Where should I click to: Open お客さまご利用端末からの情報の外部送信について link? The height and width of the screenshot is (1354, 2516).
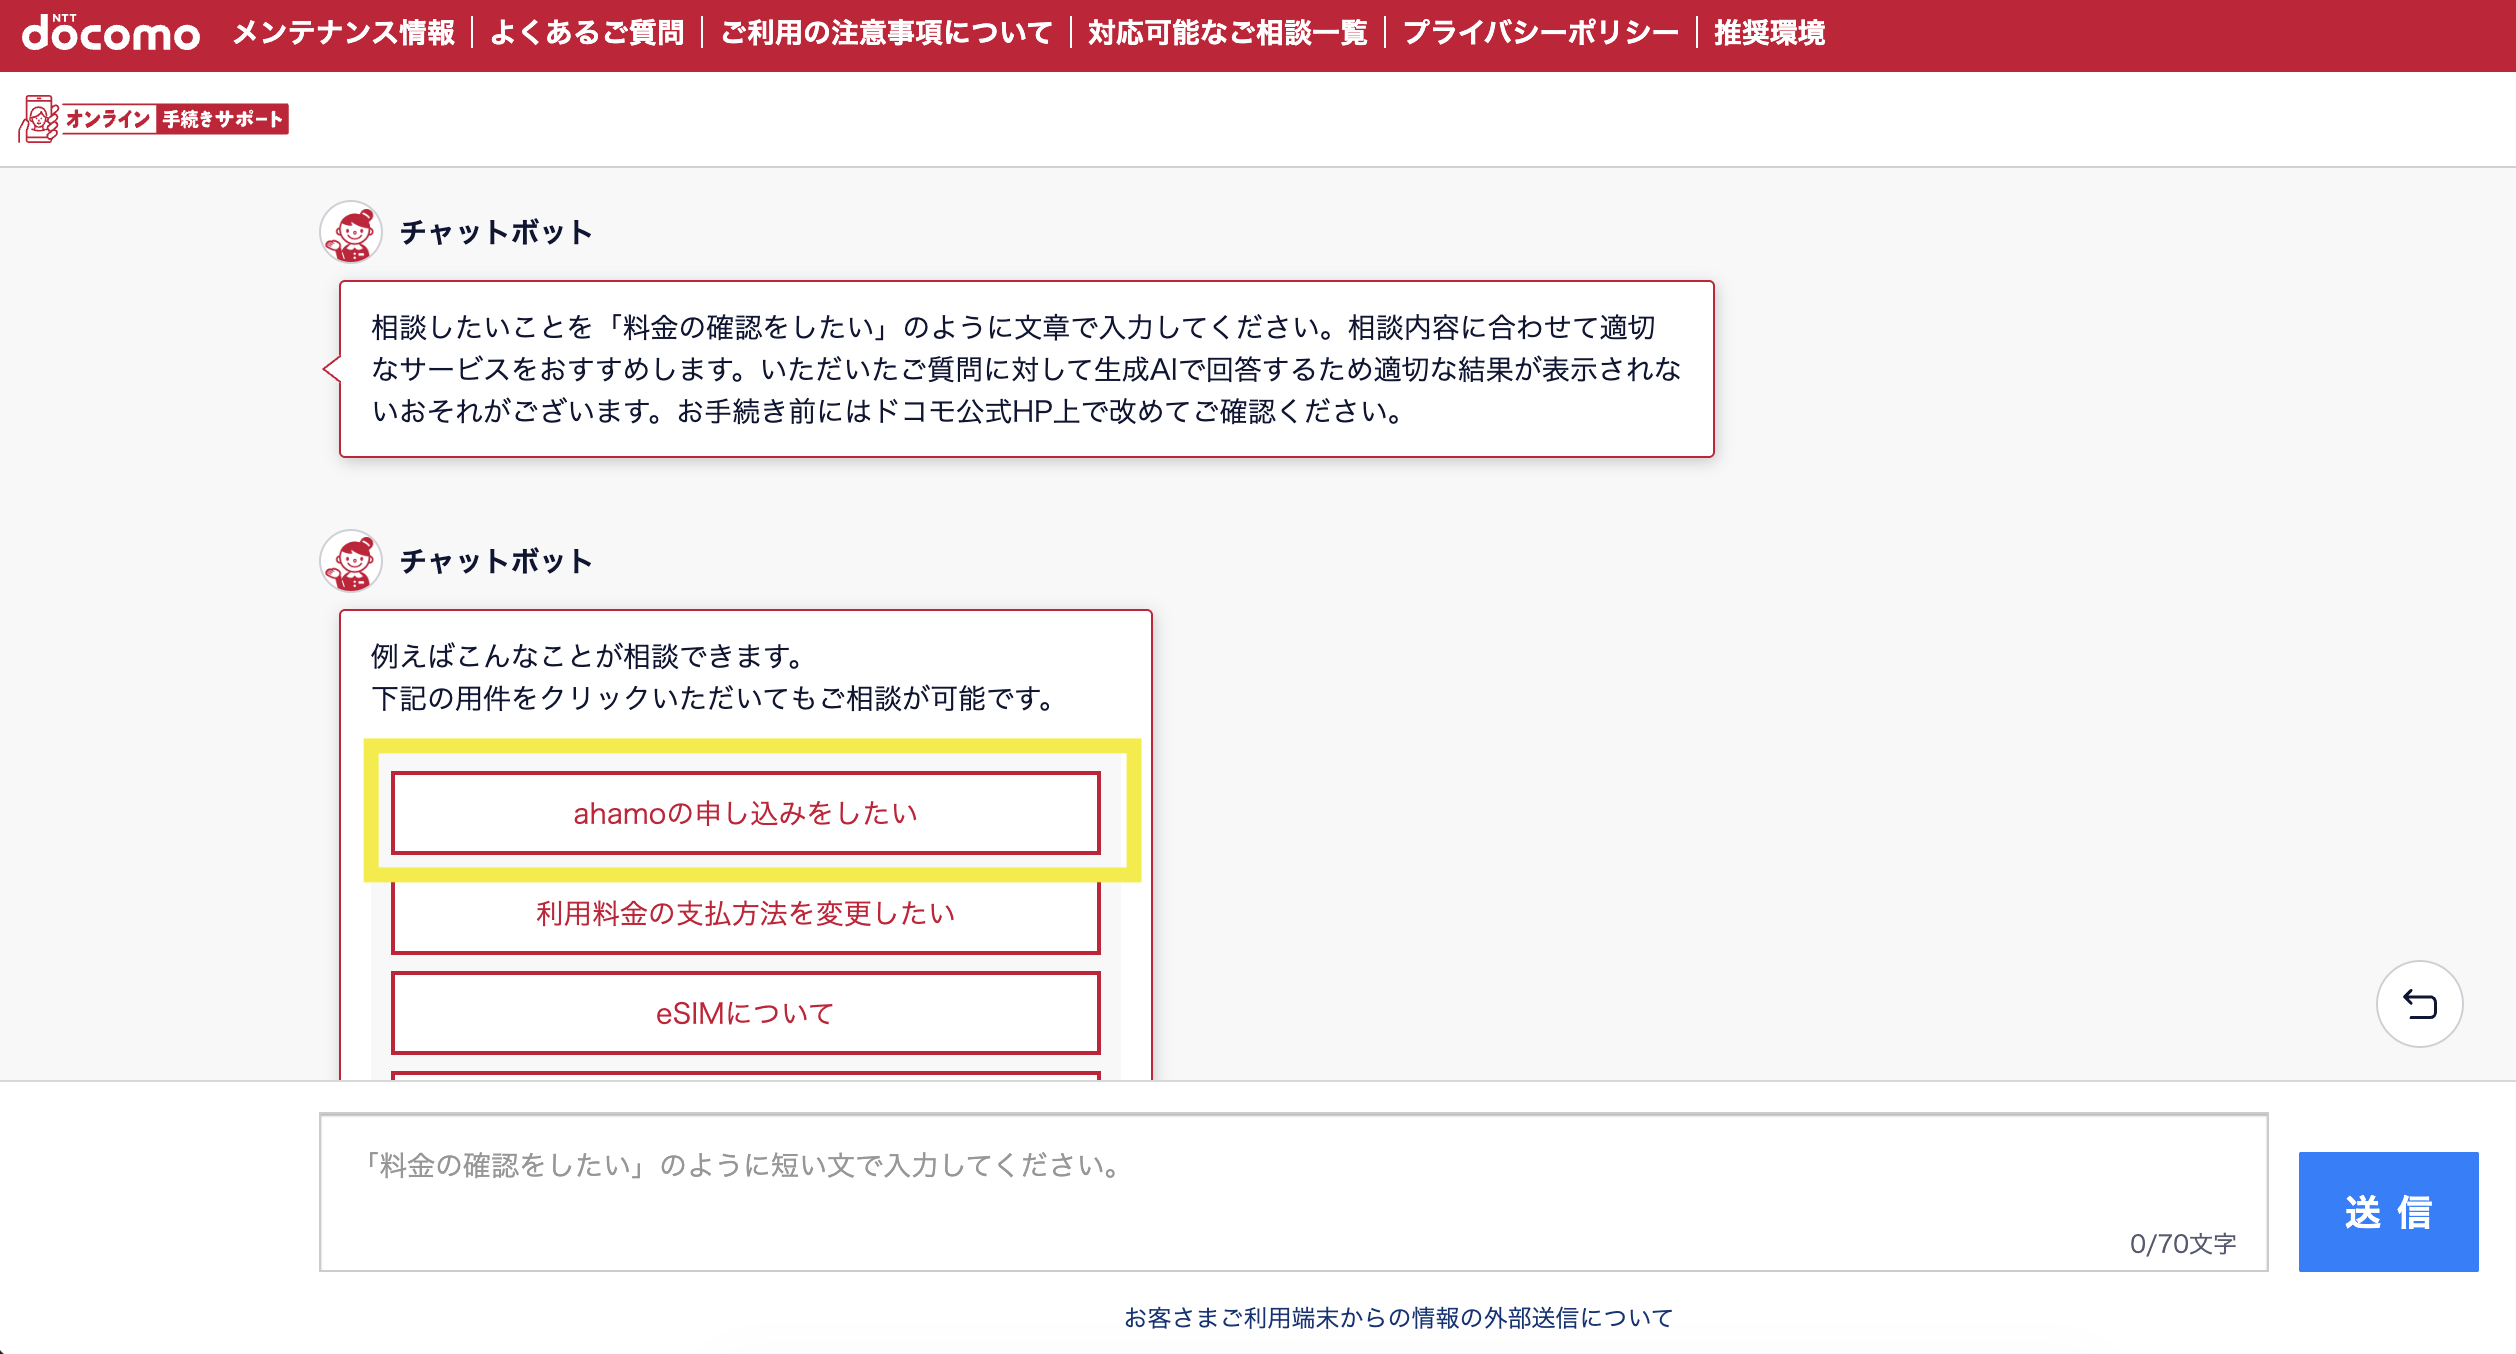pos(1398,1318)
